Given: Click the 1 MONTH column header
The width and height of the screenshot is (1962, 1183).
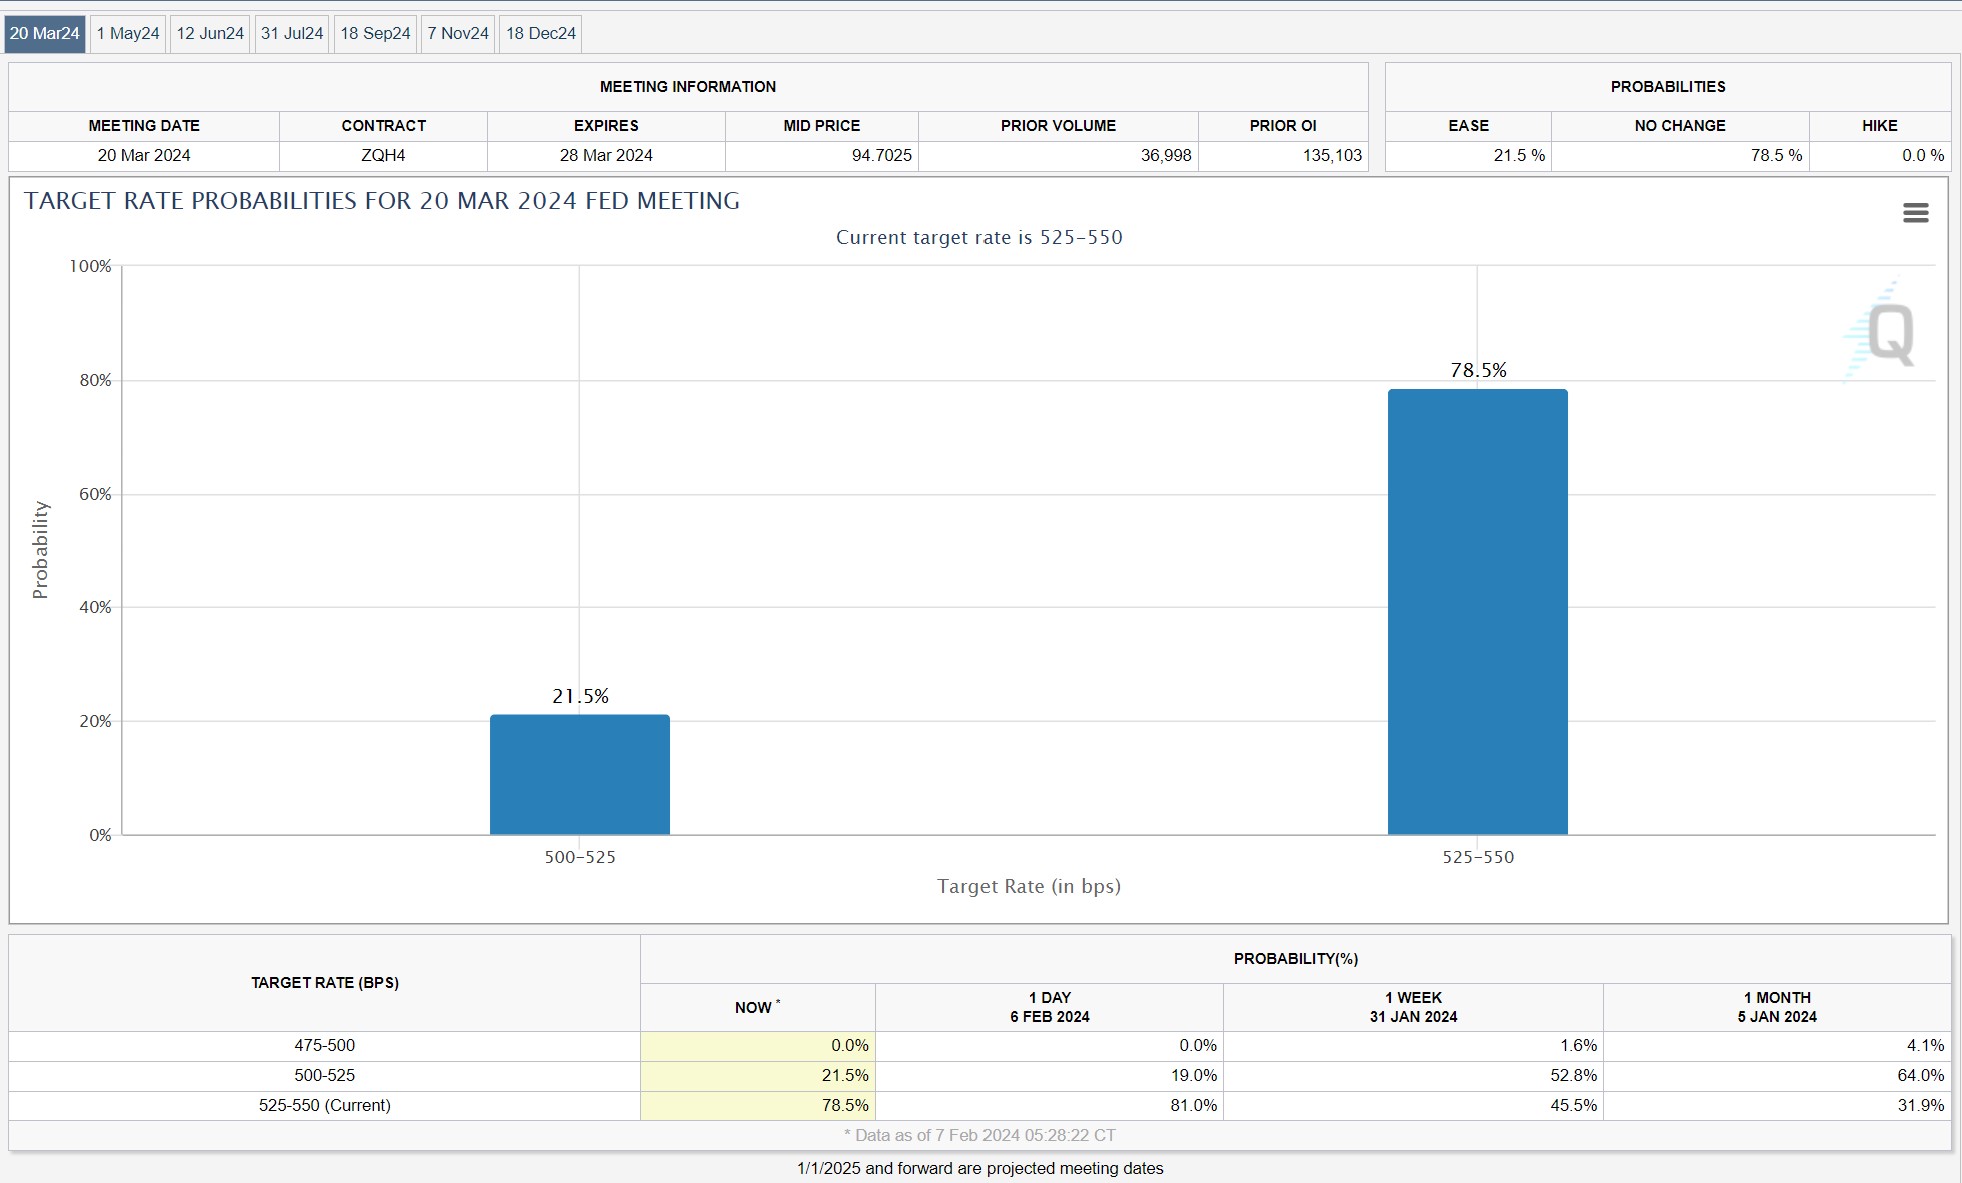Looking at the screenshot, I should (1777, 1007).
